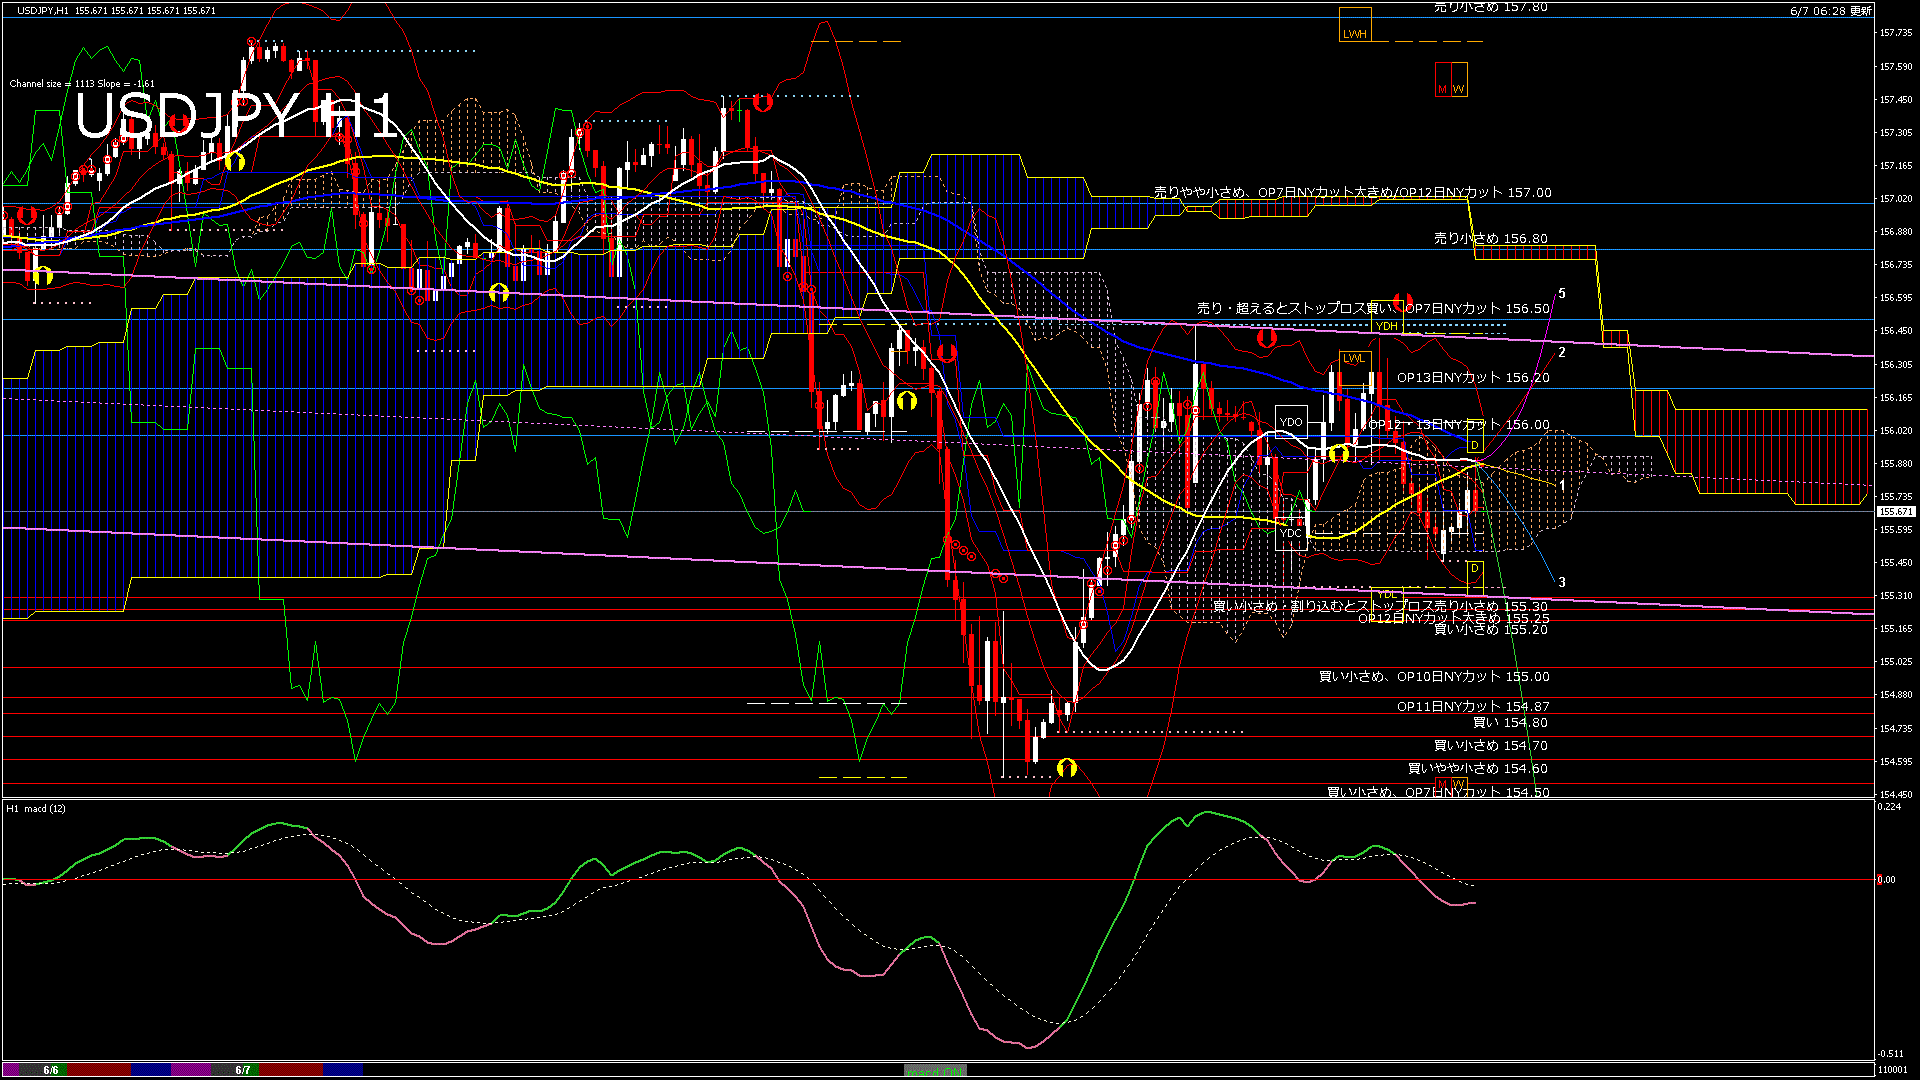
Task: Click the current price tag 155.671
Action: click(x=1896, y=512)
